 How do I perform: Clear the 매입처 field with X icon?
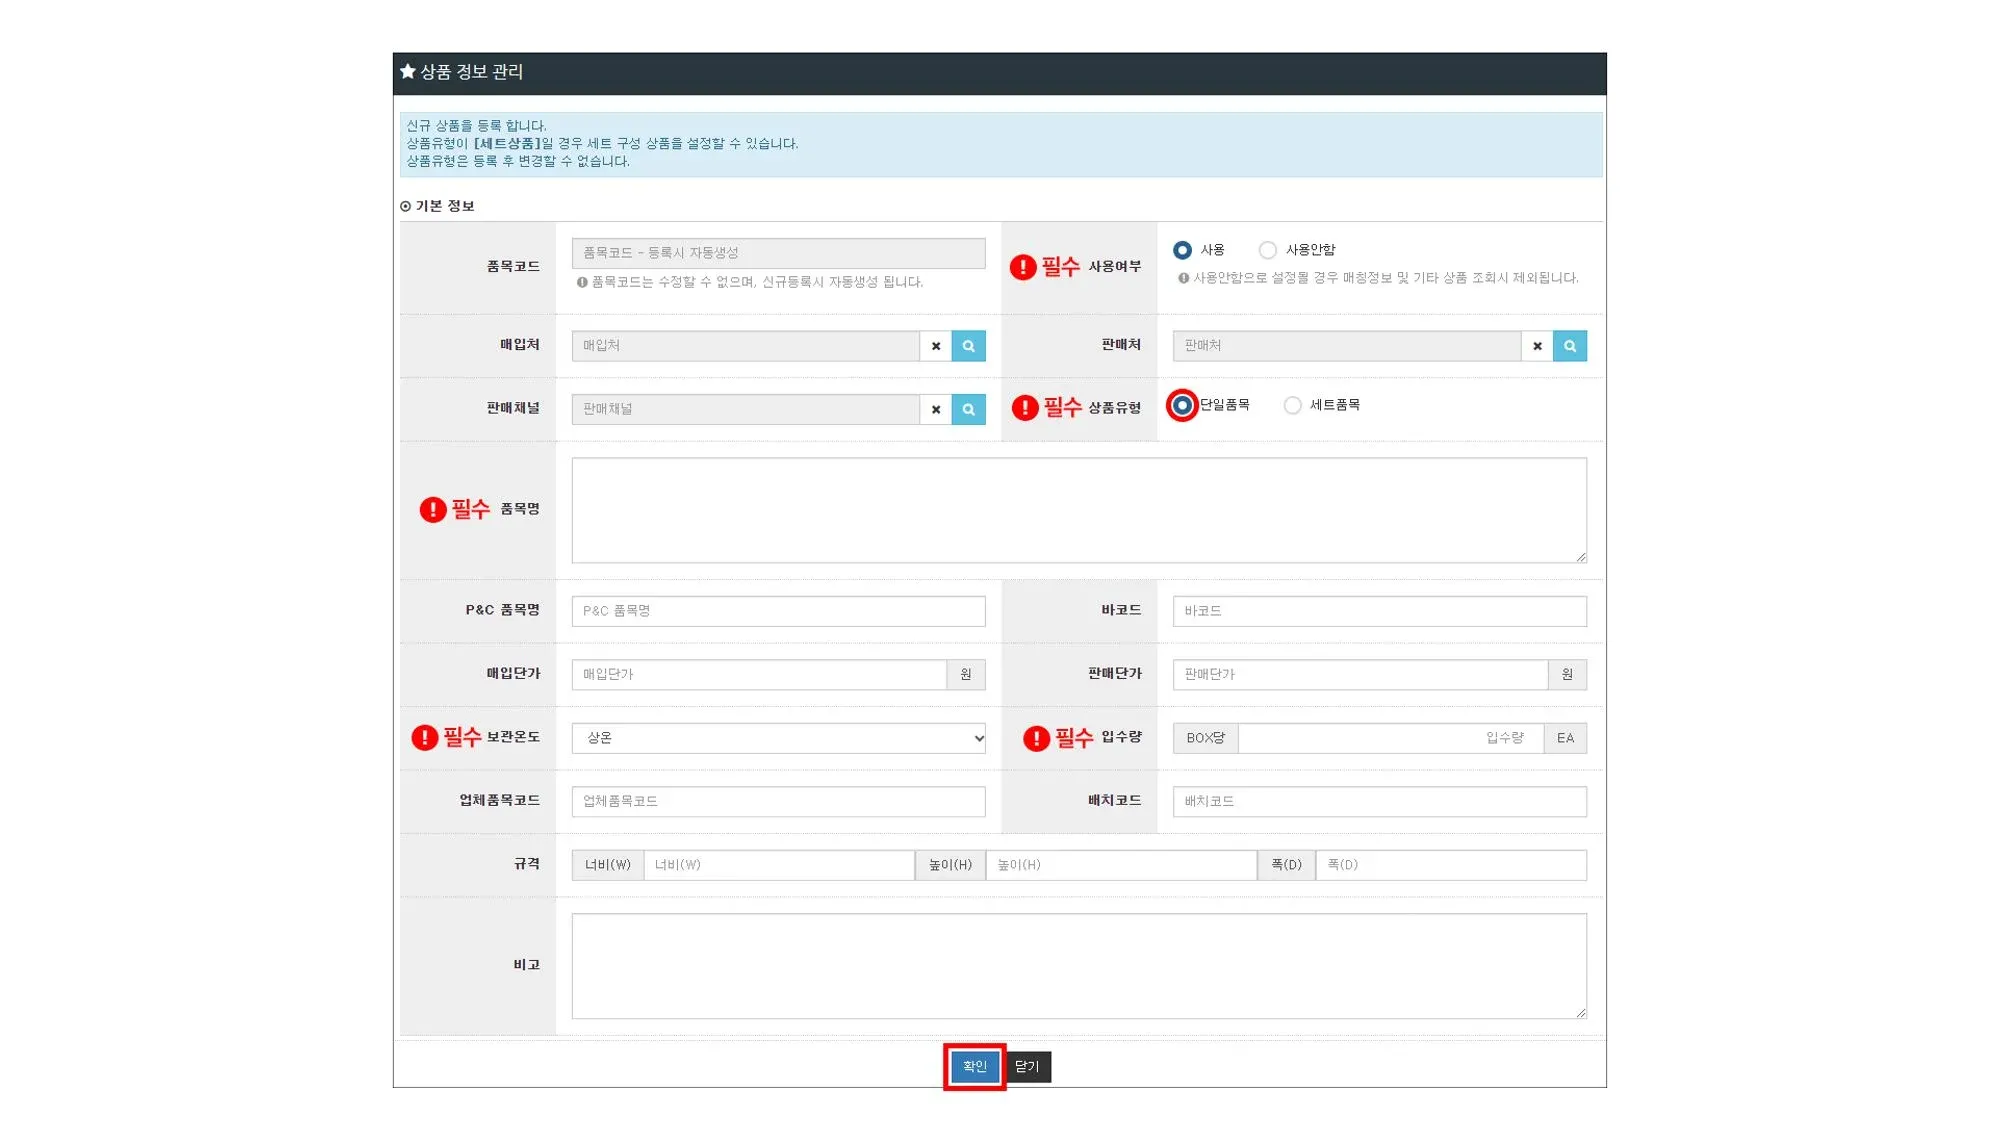(x=936, y=346)
